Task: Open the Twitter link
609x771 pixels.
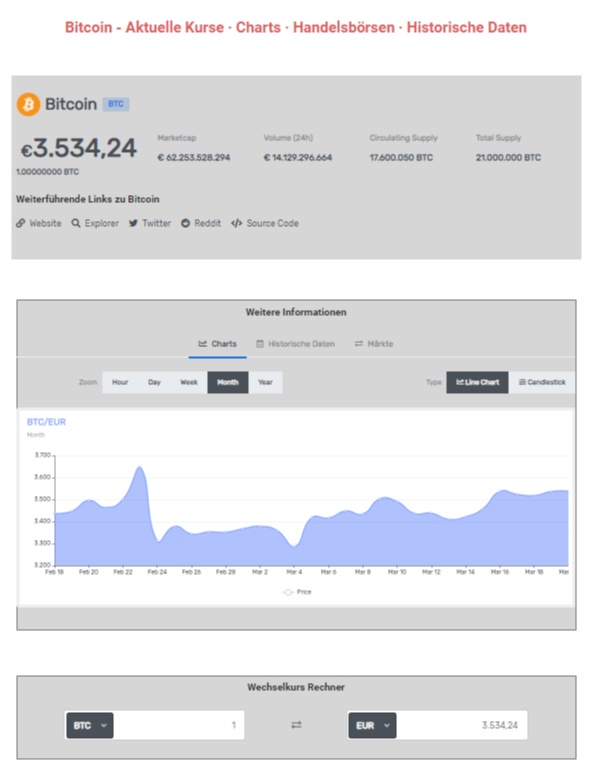Action: tap(150, 223)
